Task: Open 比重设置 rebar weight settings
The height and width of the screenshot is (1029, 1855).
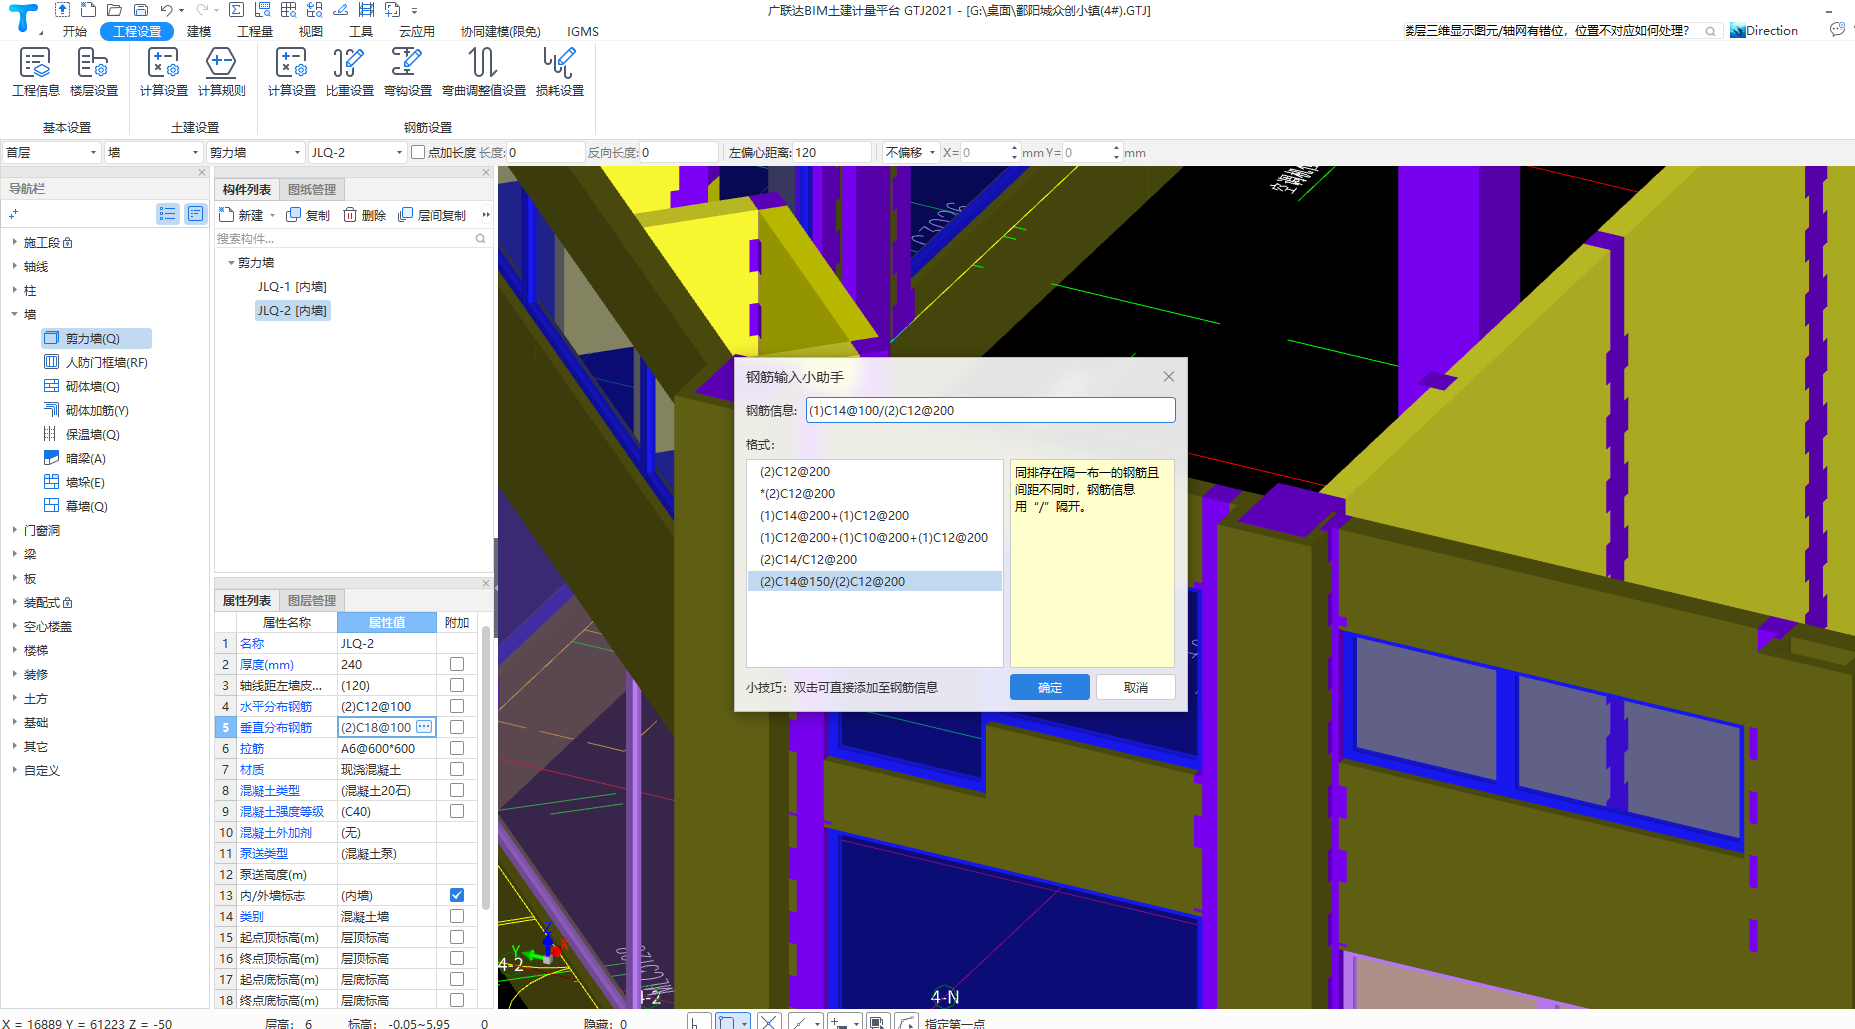Action: click(x=349, y=72)
